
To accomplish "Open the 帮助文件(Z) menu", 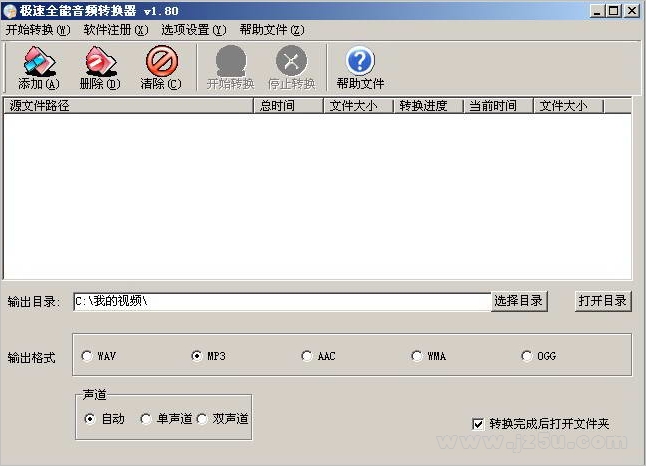I will [x=272, y=30].
